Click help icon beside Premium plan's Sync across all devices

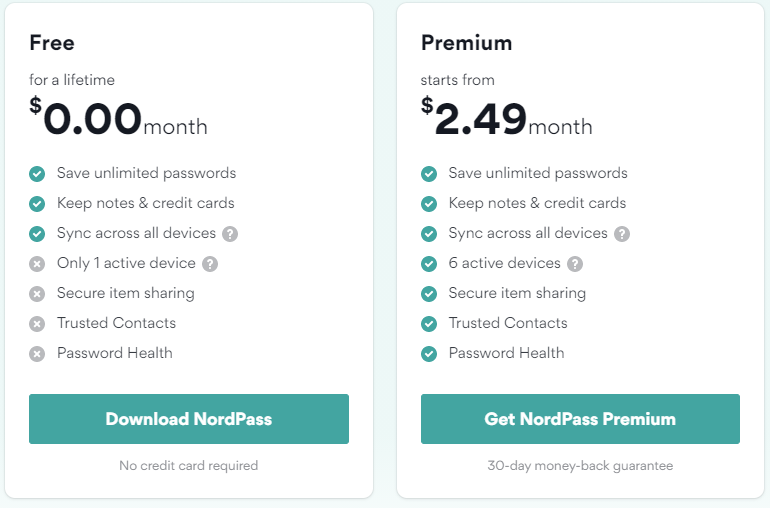pyautogui.click(x=622, y=234)
